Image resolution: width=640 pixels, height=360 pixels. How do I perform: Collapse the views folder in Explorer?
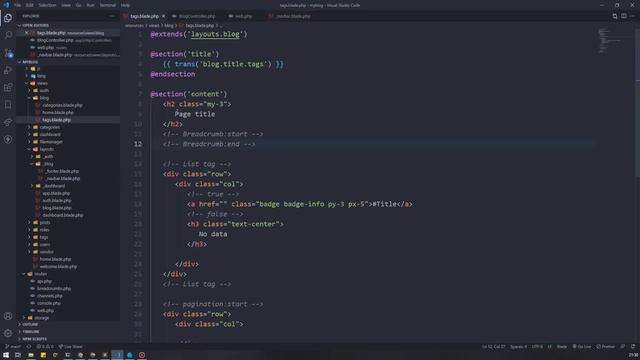[x=68, y=83]
